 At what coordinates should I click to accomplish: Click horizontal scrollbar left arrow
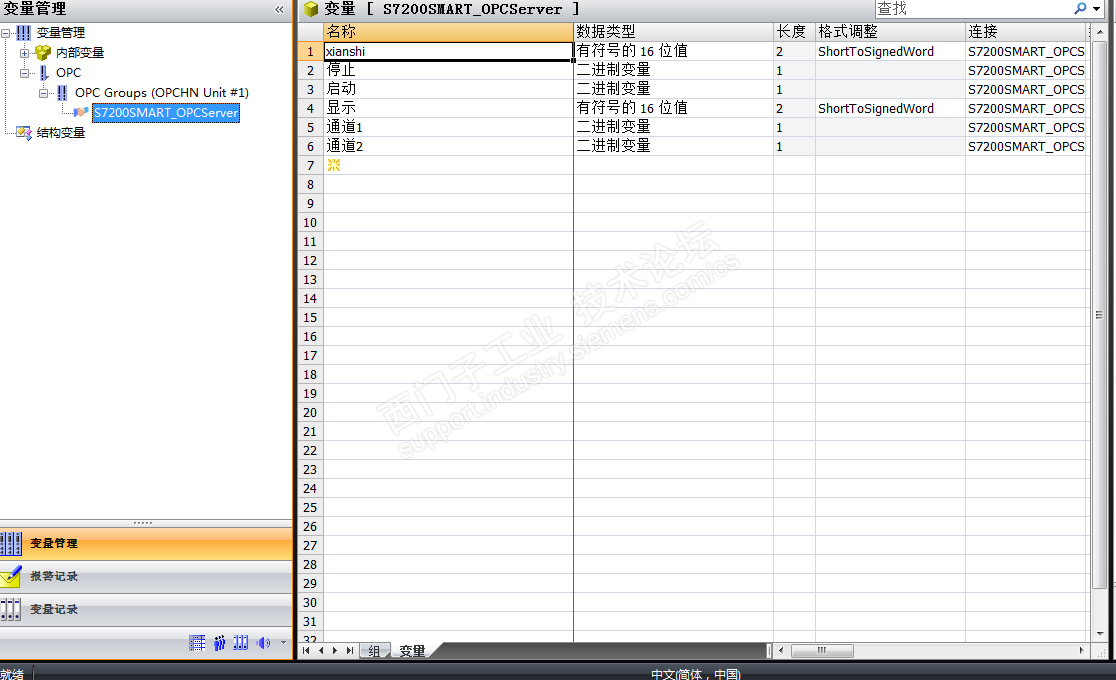pyautogui.click(x=781, y=650)
